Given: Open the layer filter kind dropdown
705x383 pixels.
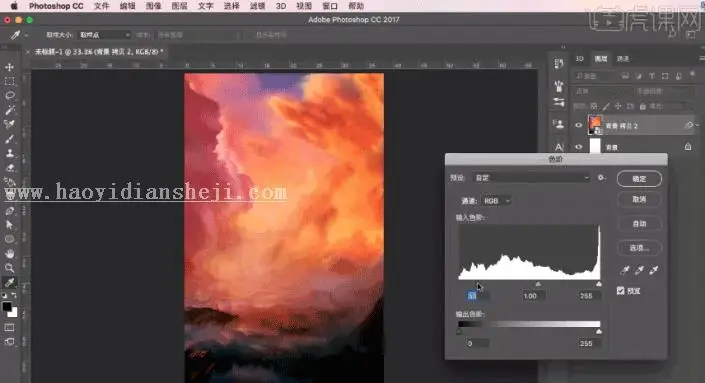Looking at the screenshot, I should pos(596,76).
